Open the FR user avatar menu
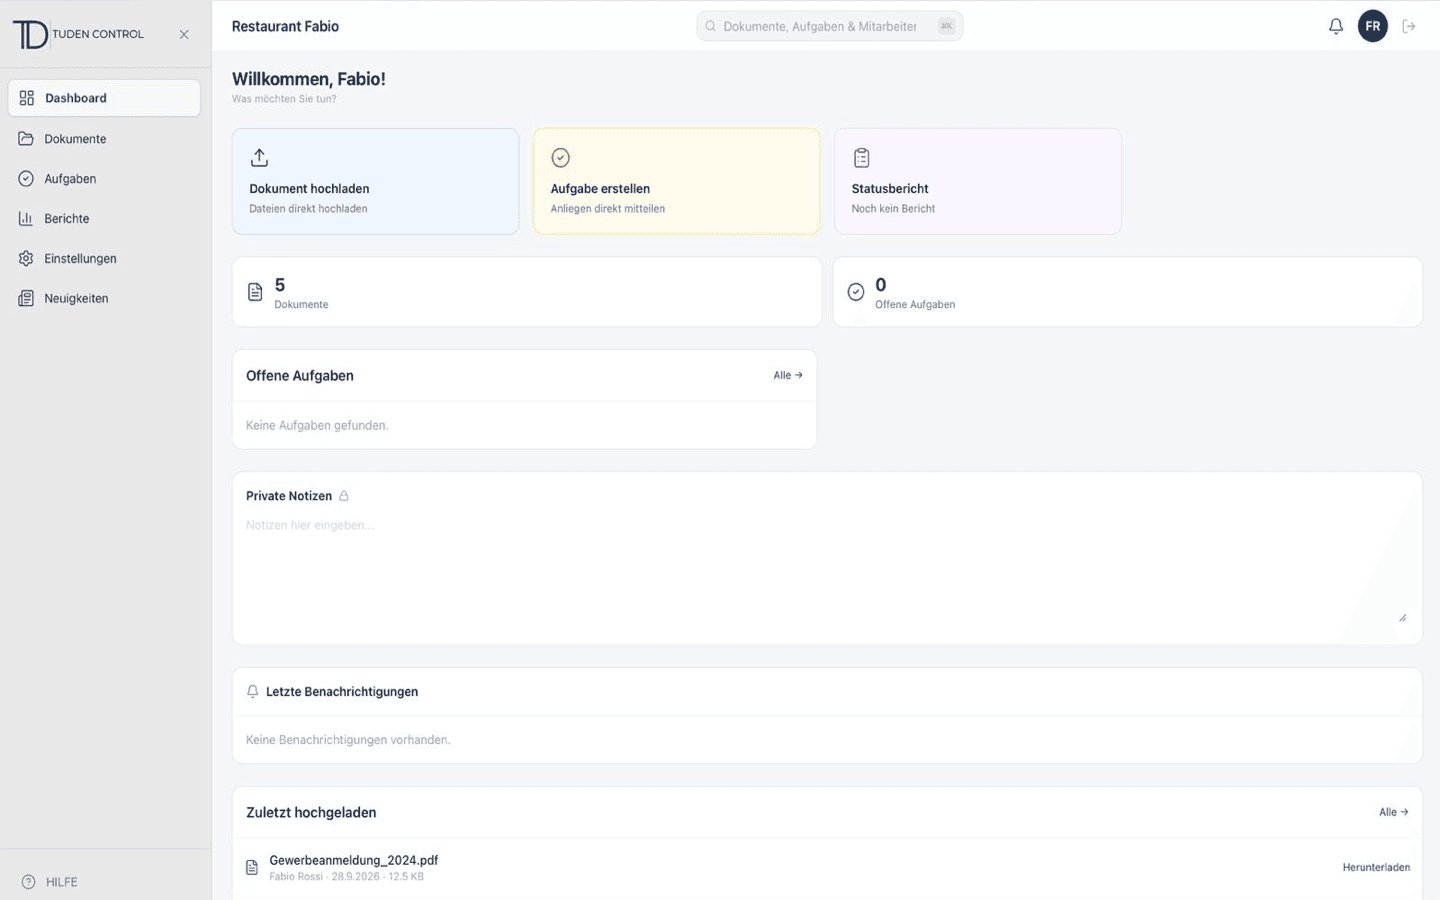The height and width of the screenshot is (900, 1440). click(x=1373, y=26)
